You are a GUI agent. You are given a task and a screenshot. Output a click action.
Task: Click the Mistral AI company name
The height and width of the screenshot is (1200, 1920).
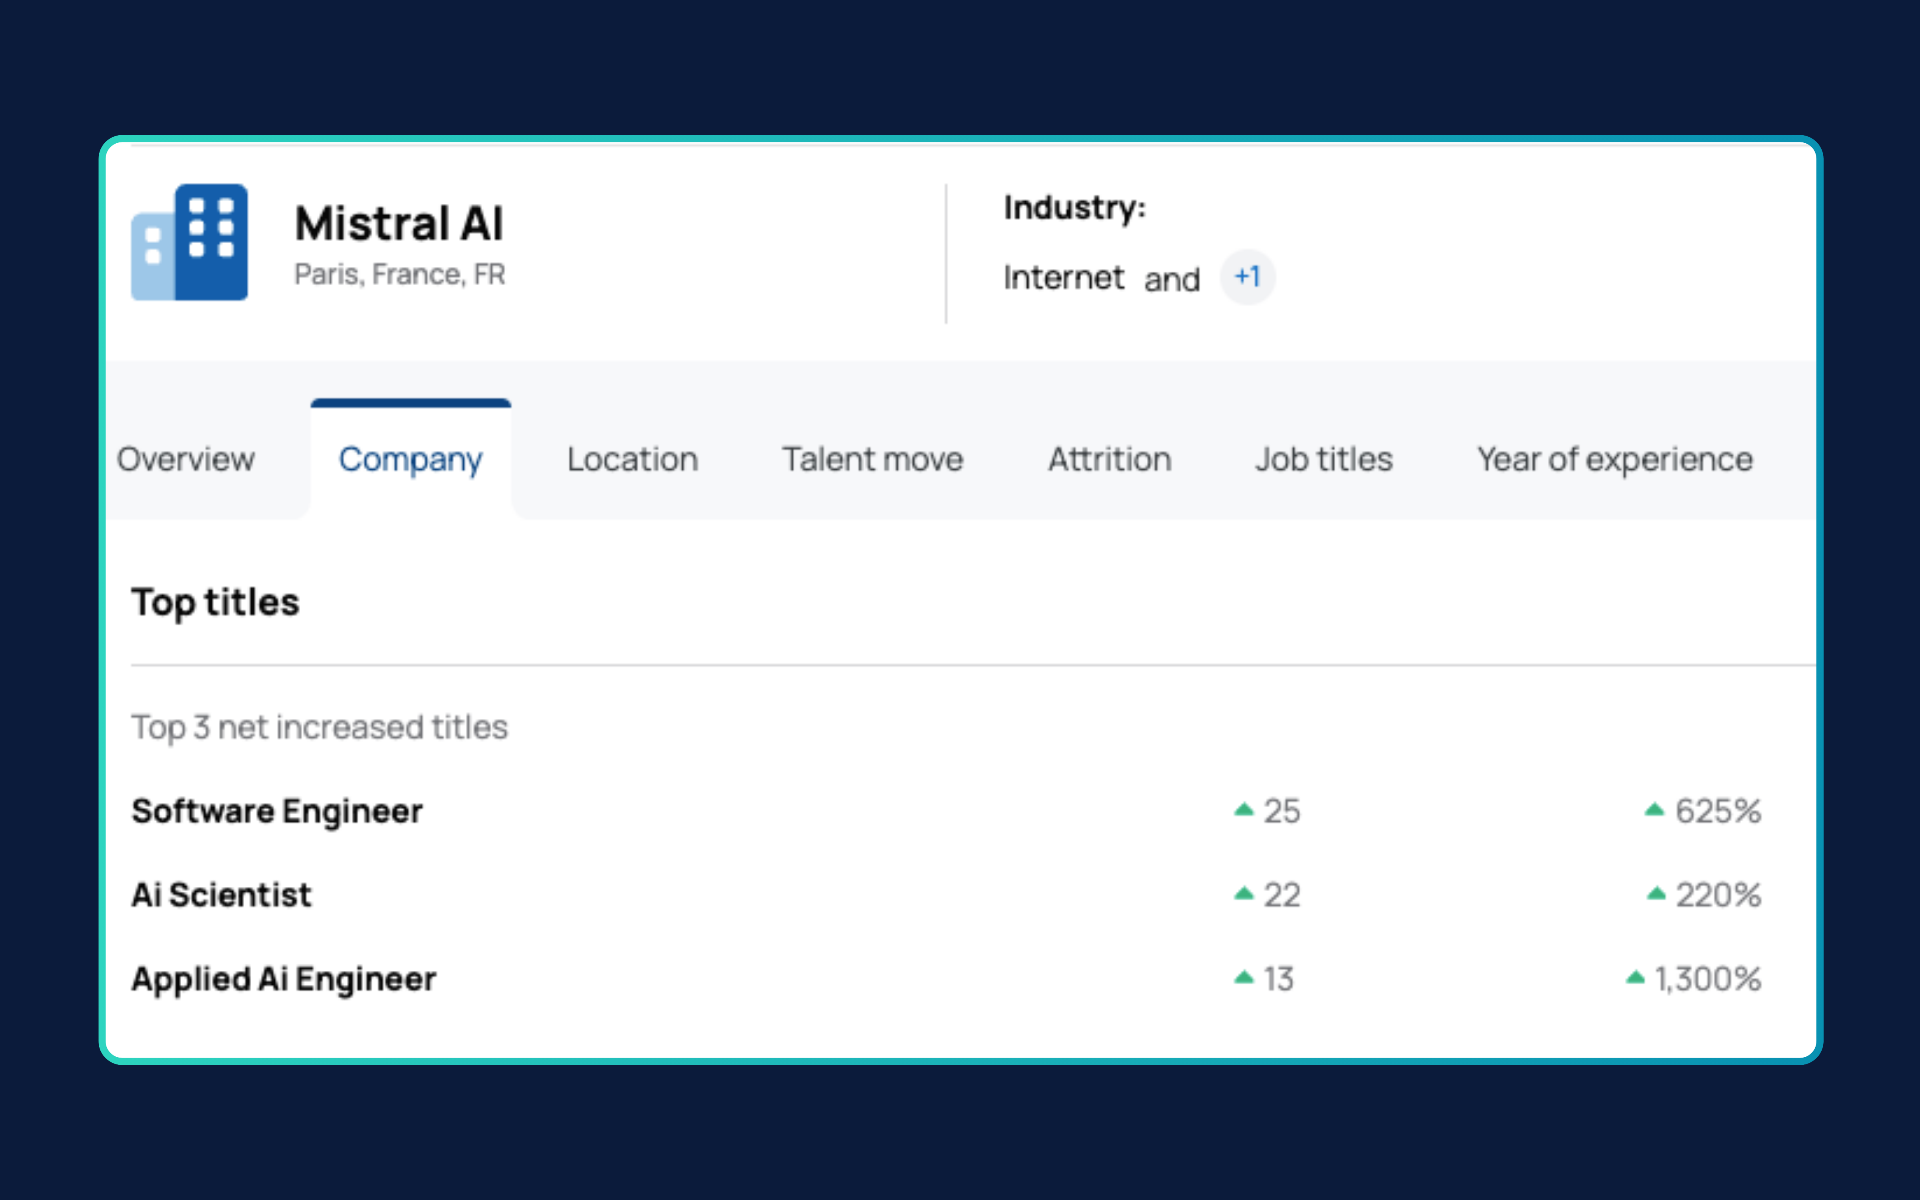(x=399, y=223)
